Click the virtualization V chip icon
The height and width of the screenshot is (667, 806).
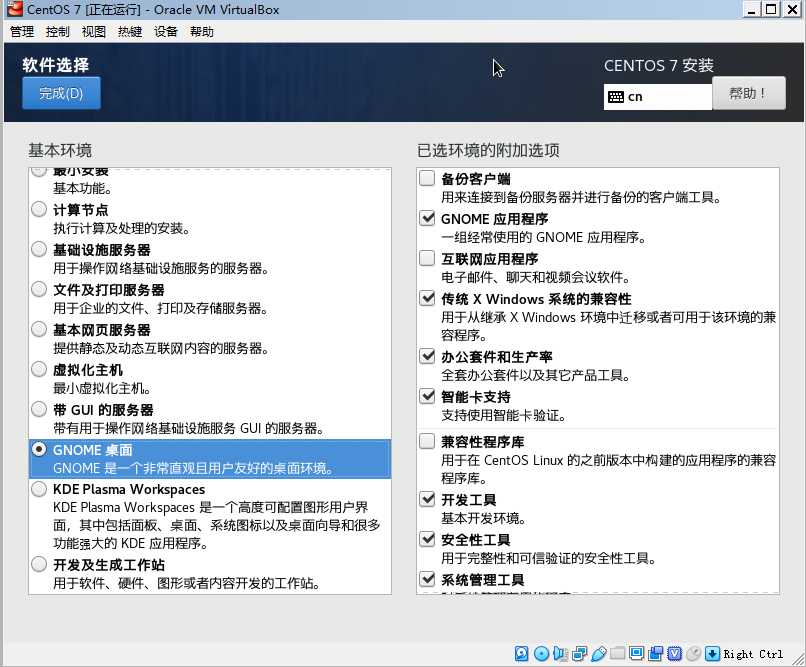674,653
